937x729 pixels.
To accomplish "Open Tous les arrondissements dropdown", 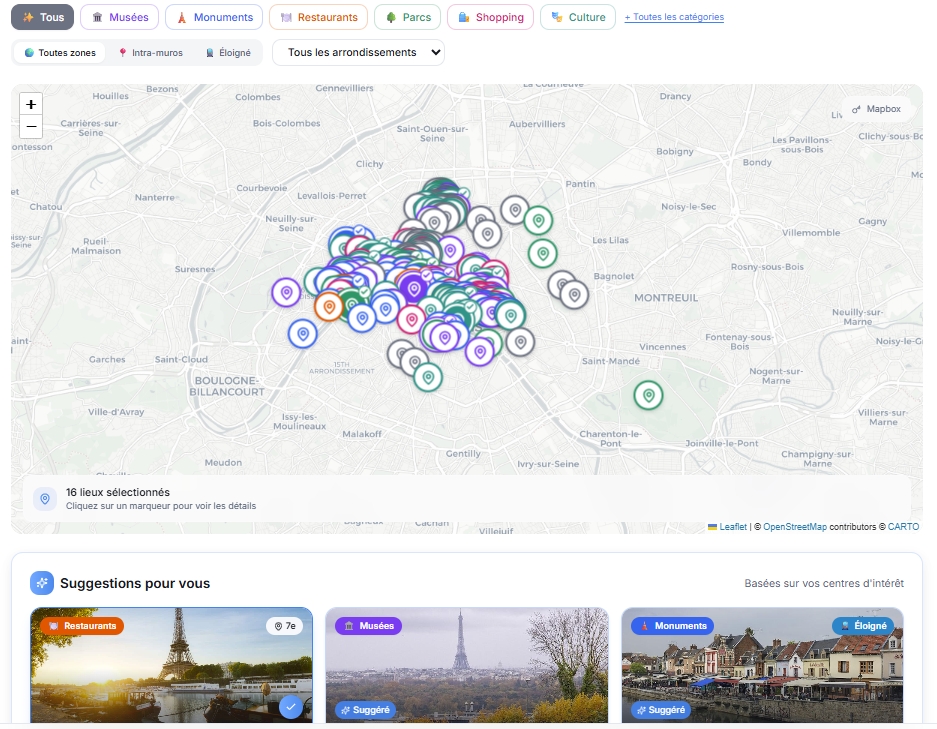I will (x=358, y=53).
